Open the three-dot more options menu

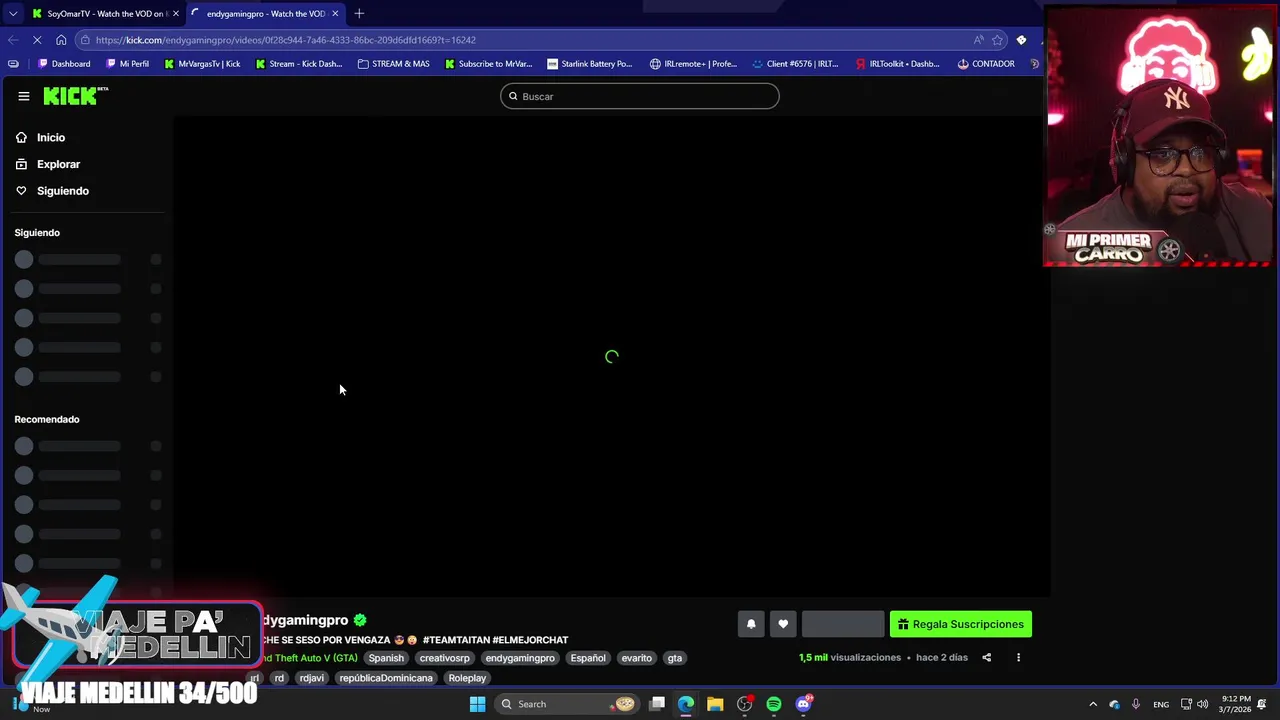pyautogui.click(x=1018, y=657)
